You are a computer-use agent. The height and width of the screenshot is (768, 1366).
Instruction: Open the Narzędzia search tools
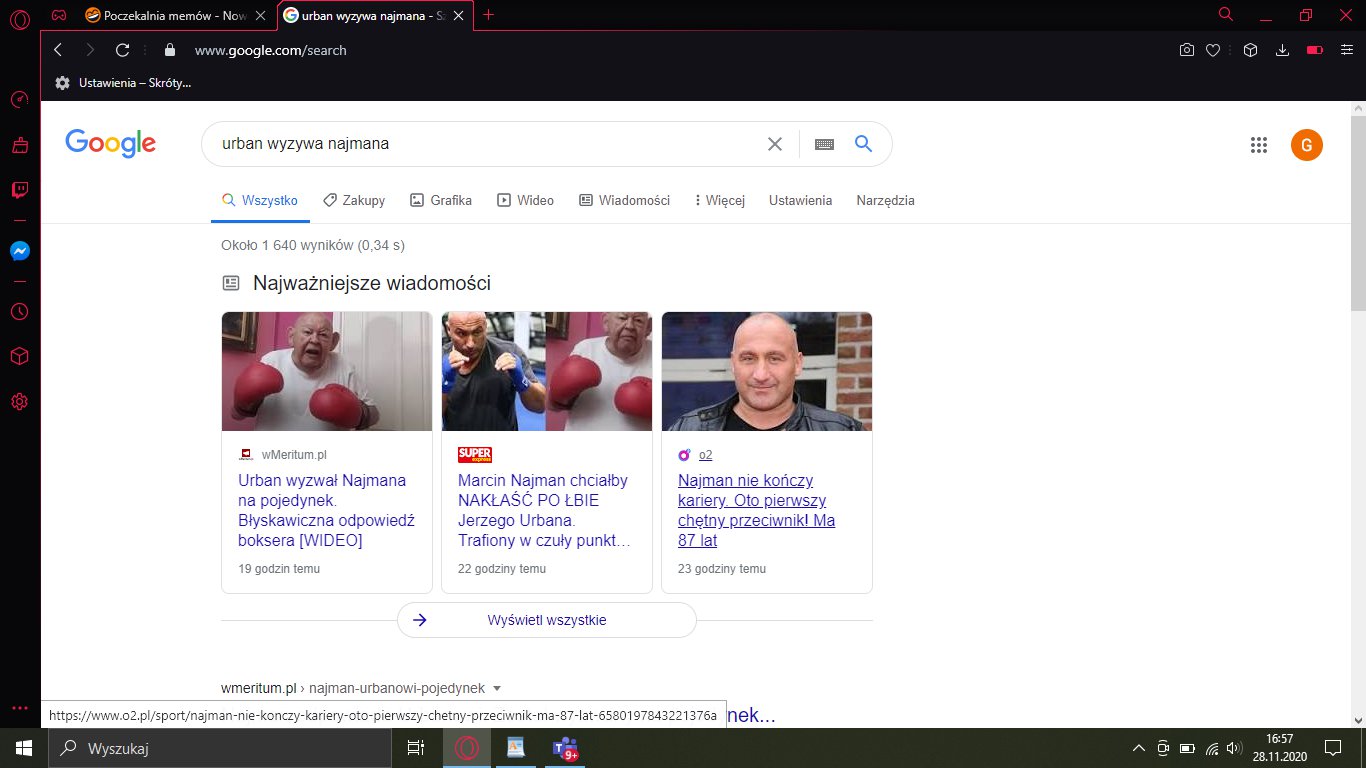coord(885,200)
